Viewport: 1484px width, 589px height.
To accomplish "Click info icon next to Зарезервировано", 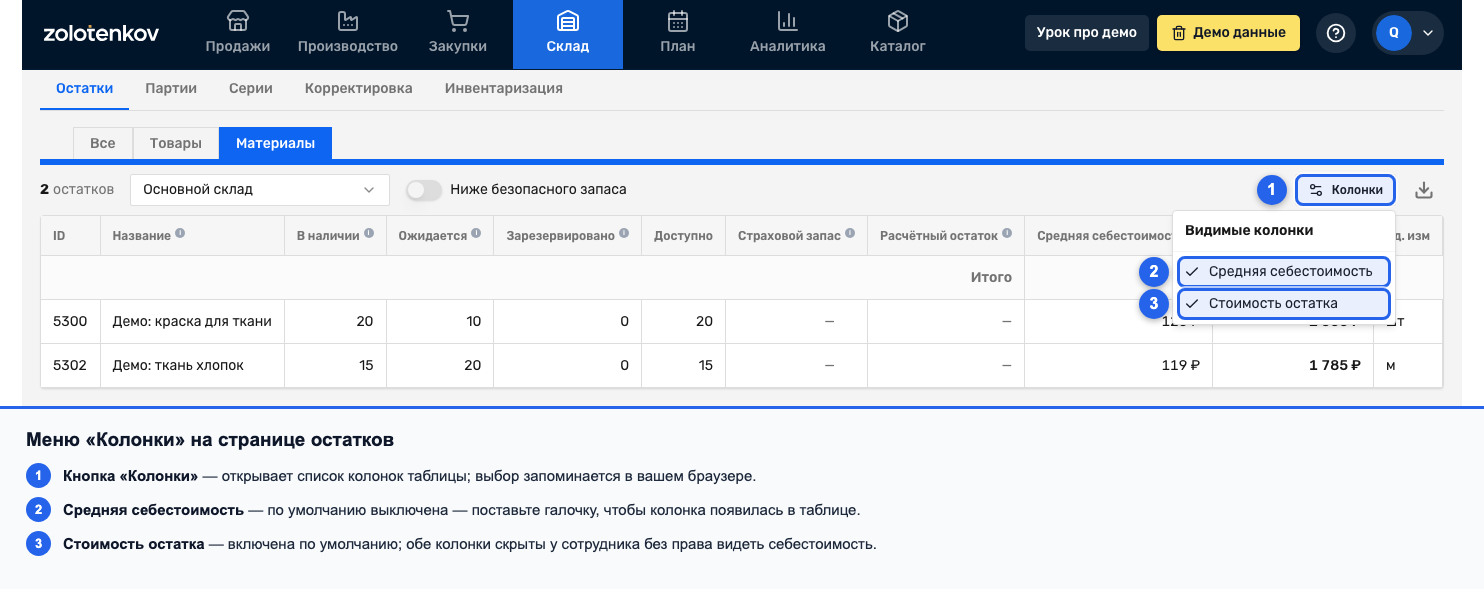I will (x=624, y=234).
